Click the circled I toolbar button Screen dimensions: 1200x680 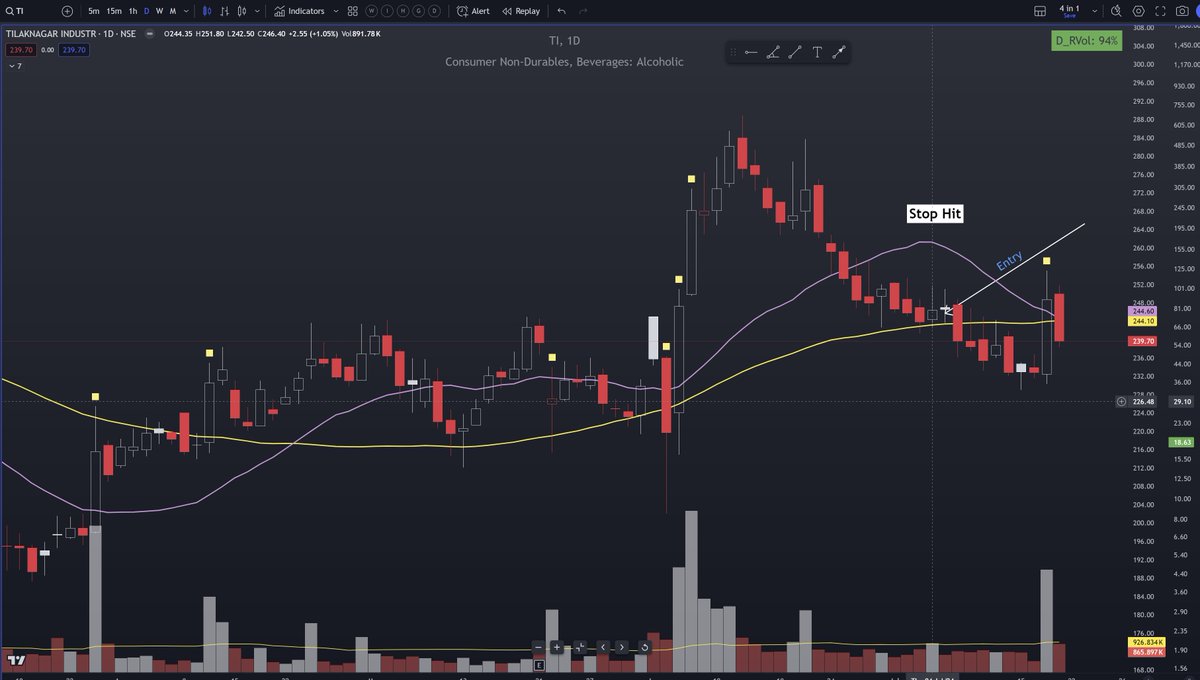(x=387, y=11)
